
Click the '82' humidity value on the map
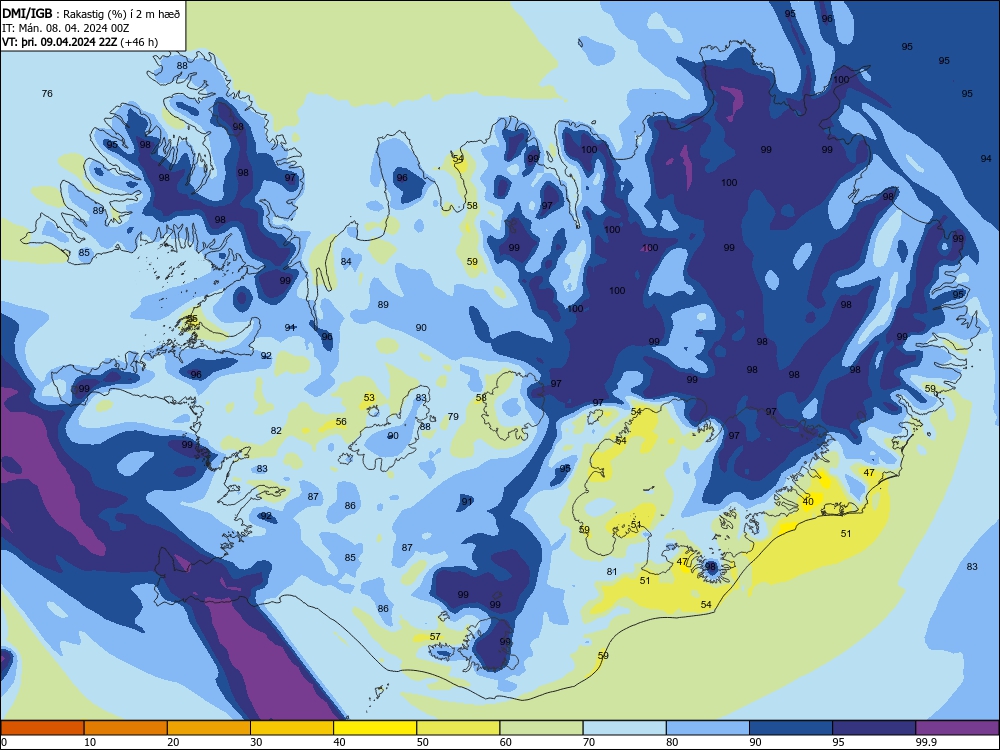point(276,430)
